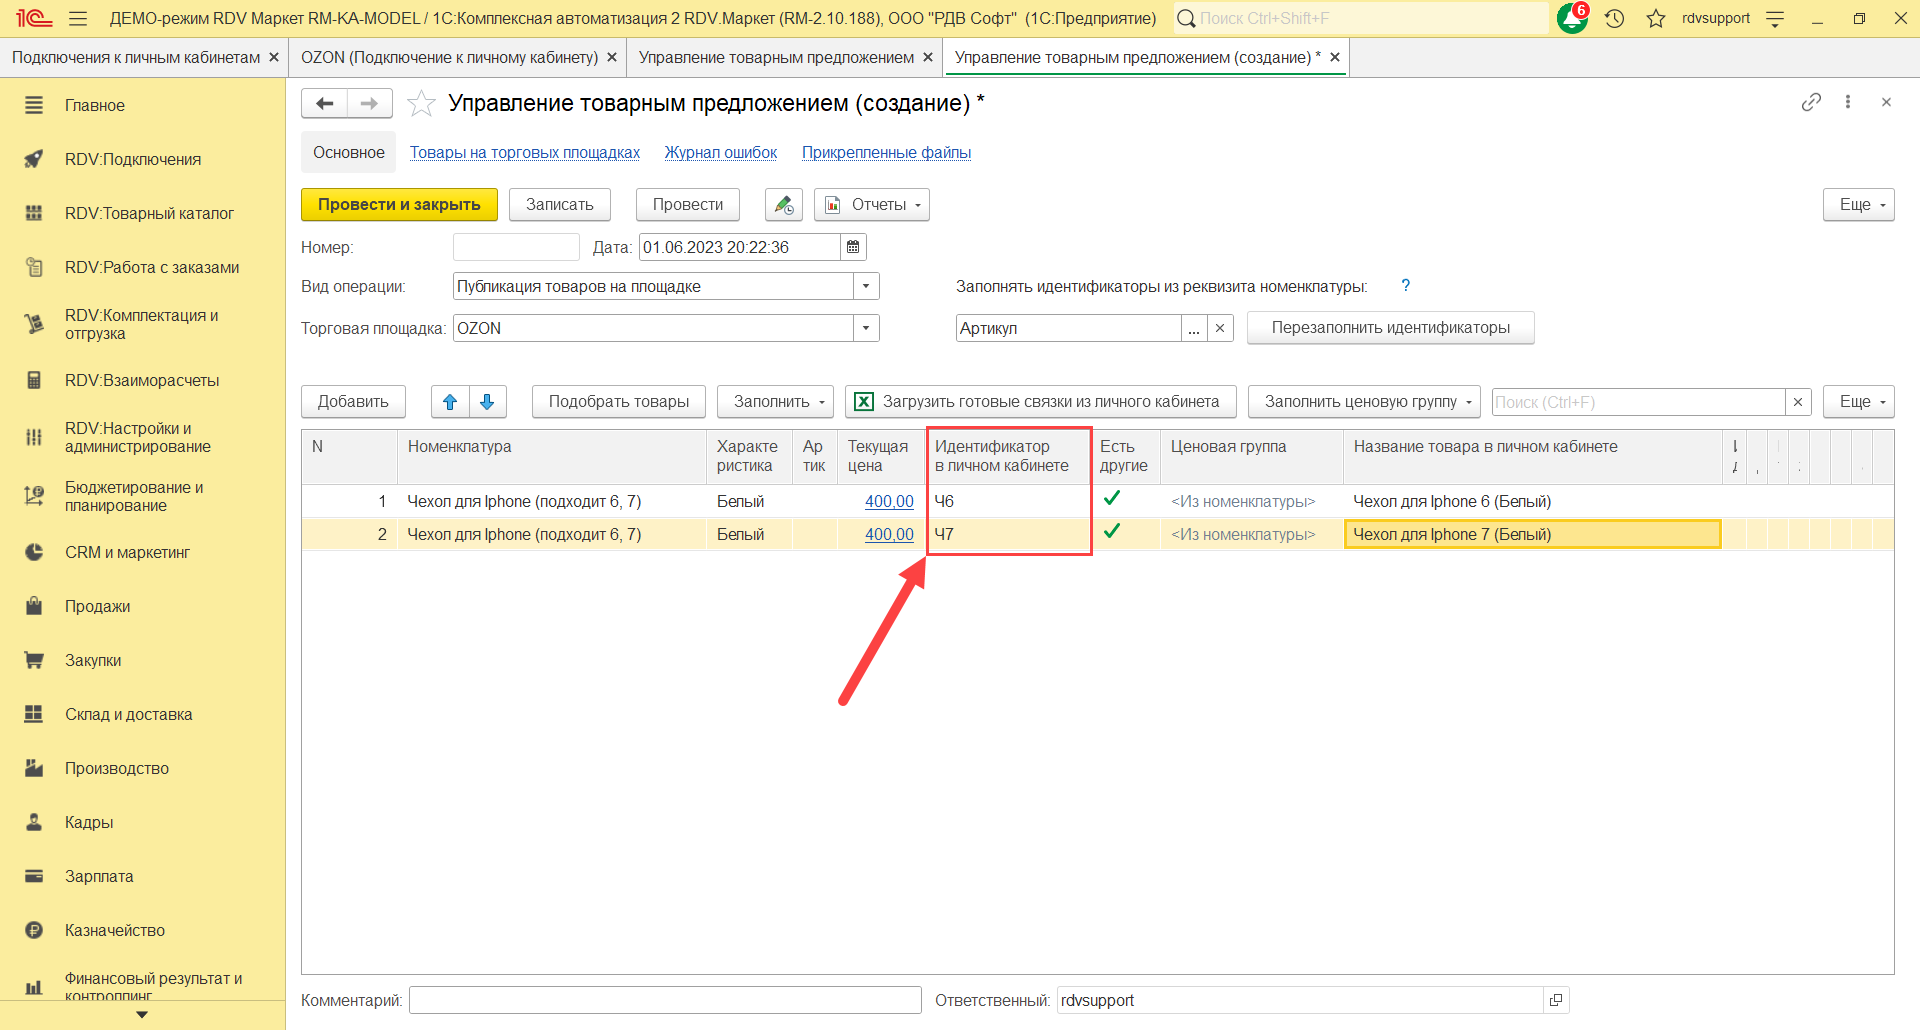Click Провести и закрыть button
Screen dimensions: 1920x1030
tap(399, 205)
